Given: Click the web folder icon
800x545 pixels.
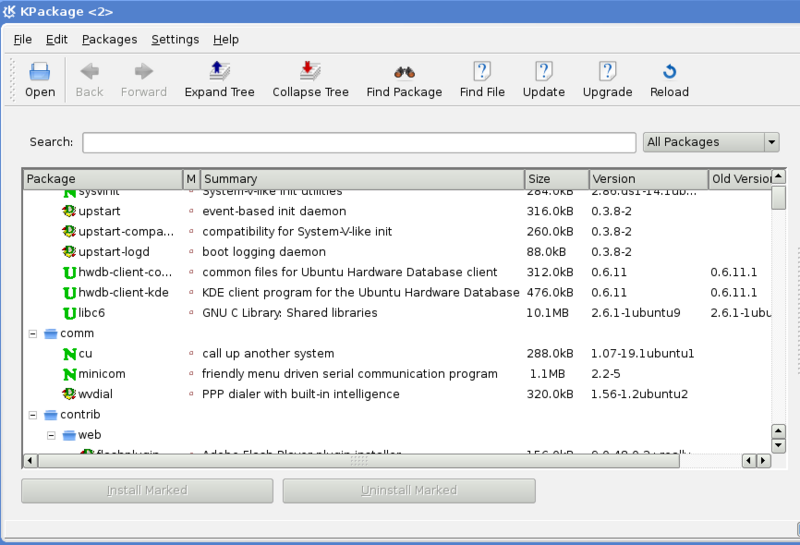Looking at the screenshot, I should (69, 435).
